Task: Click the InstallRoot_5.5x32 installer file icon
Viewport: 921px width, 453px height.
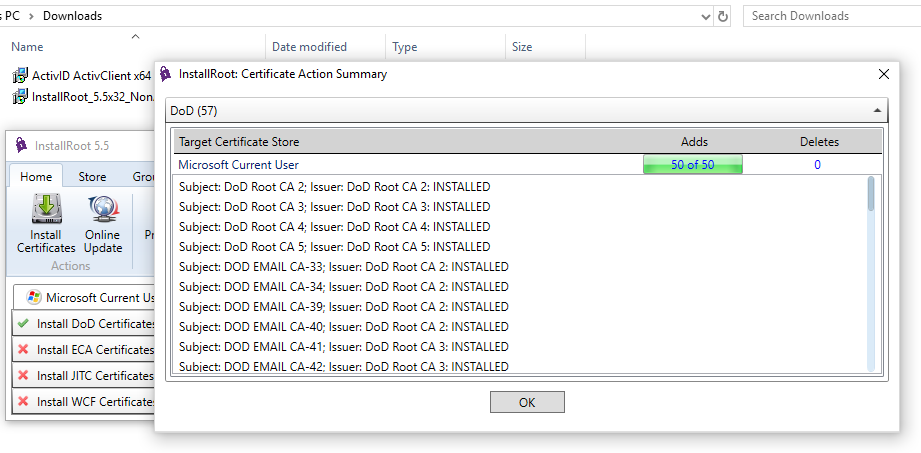Action: pyautogui.click(x=20, y=96)
